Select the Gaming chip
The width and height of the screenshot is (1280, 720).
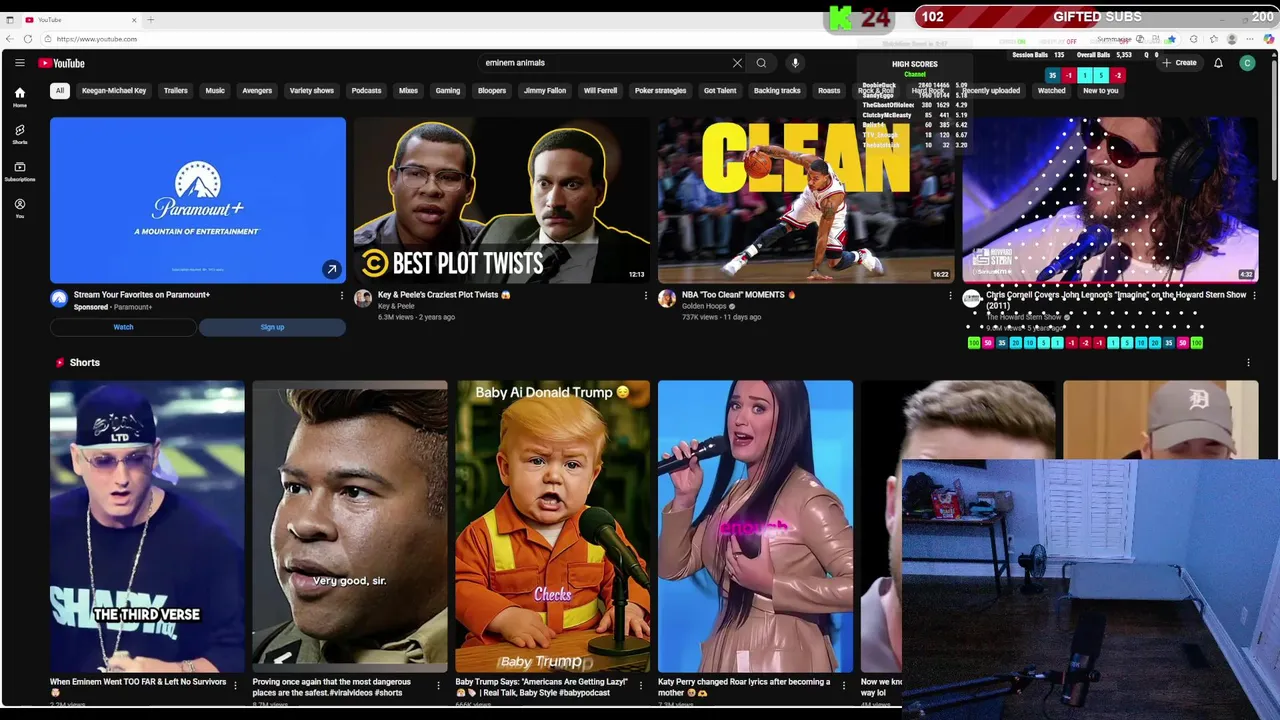pos(448,91)
